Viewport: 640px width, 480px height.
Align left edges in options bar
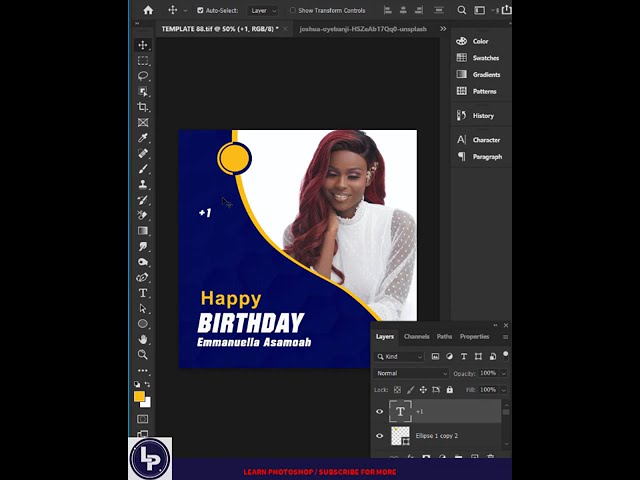pos(388,10)
